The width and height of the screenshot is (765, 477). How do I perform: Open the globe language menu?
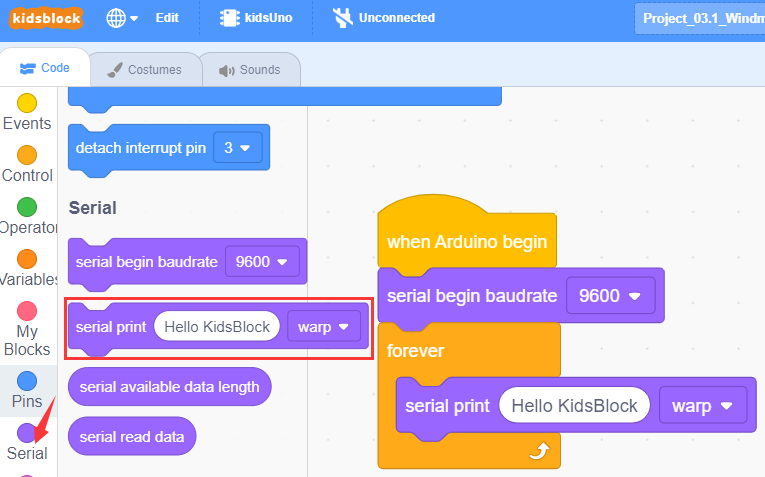[122, 19]
